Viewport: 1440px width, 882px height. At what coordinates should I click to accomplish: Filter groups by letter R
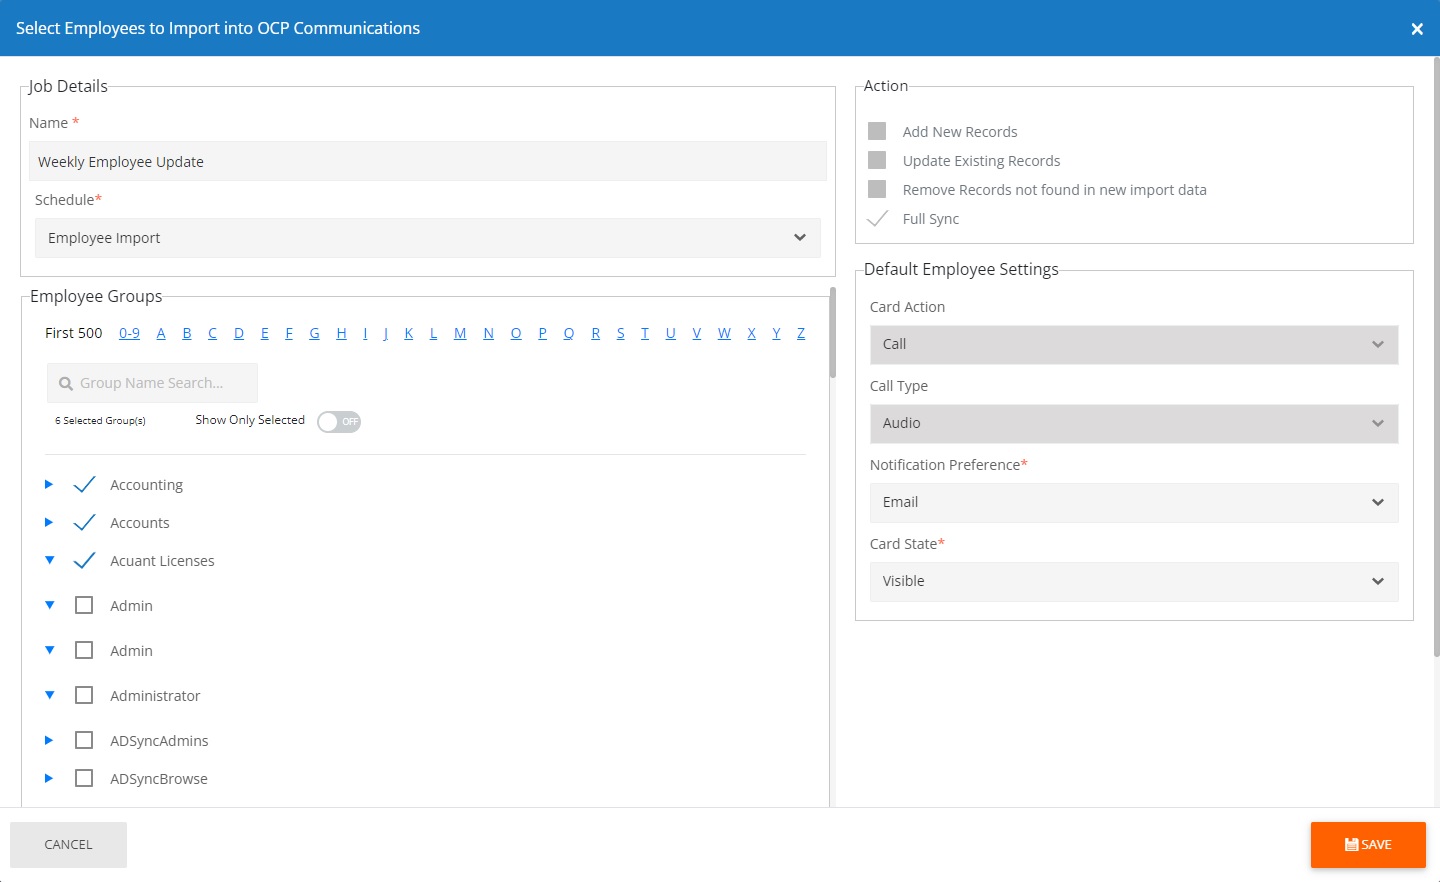click(595, 333)
